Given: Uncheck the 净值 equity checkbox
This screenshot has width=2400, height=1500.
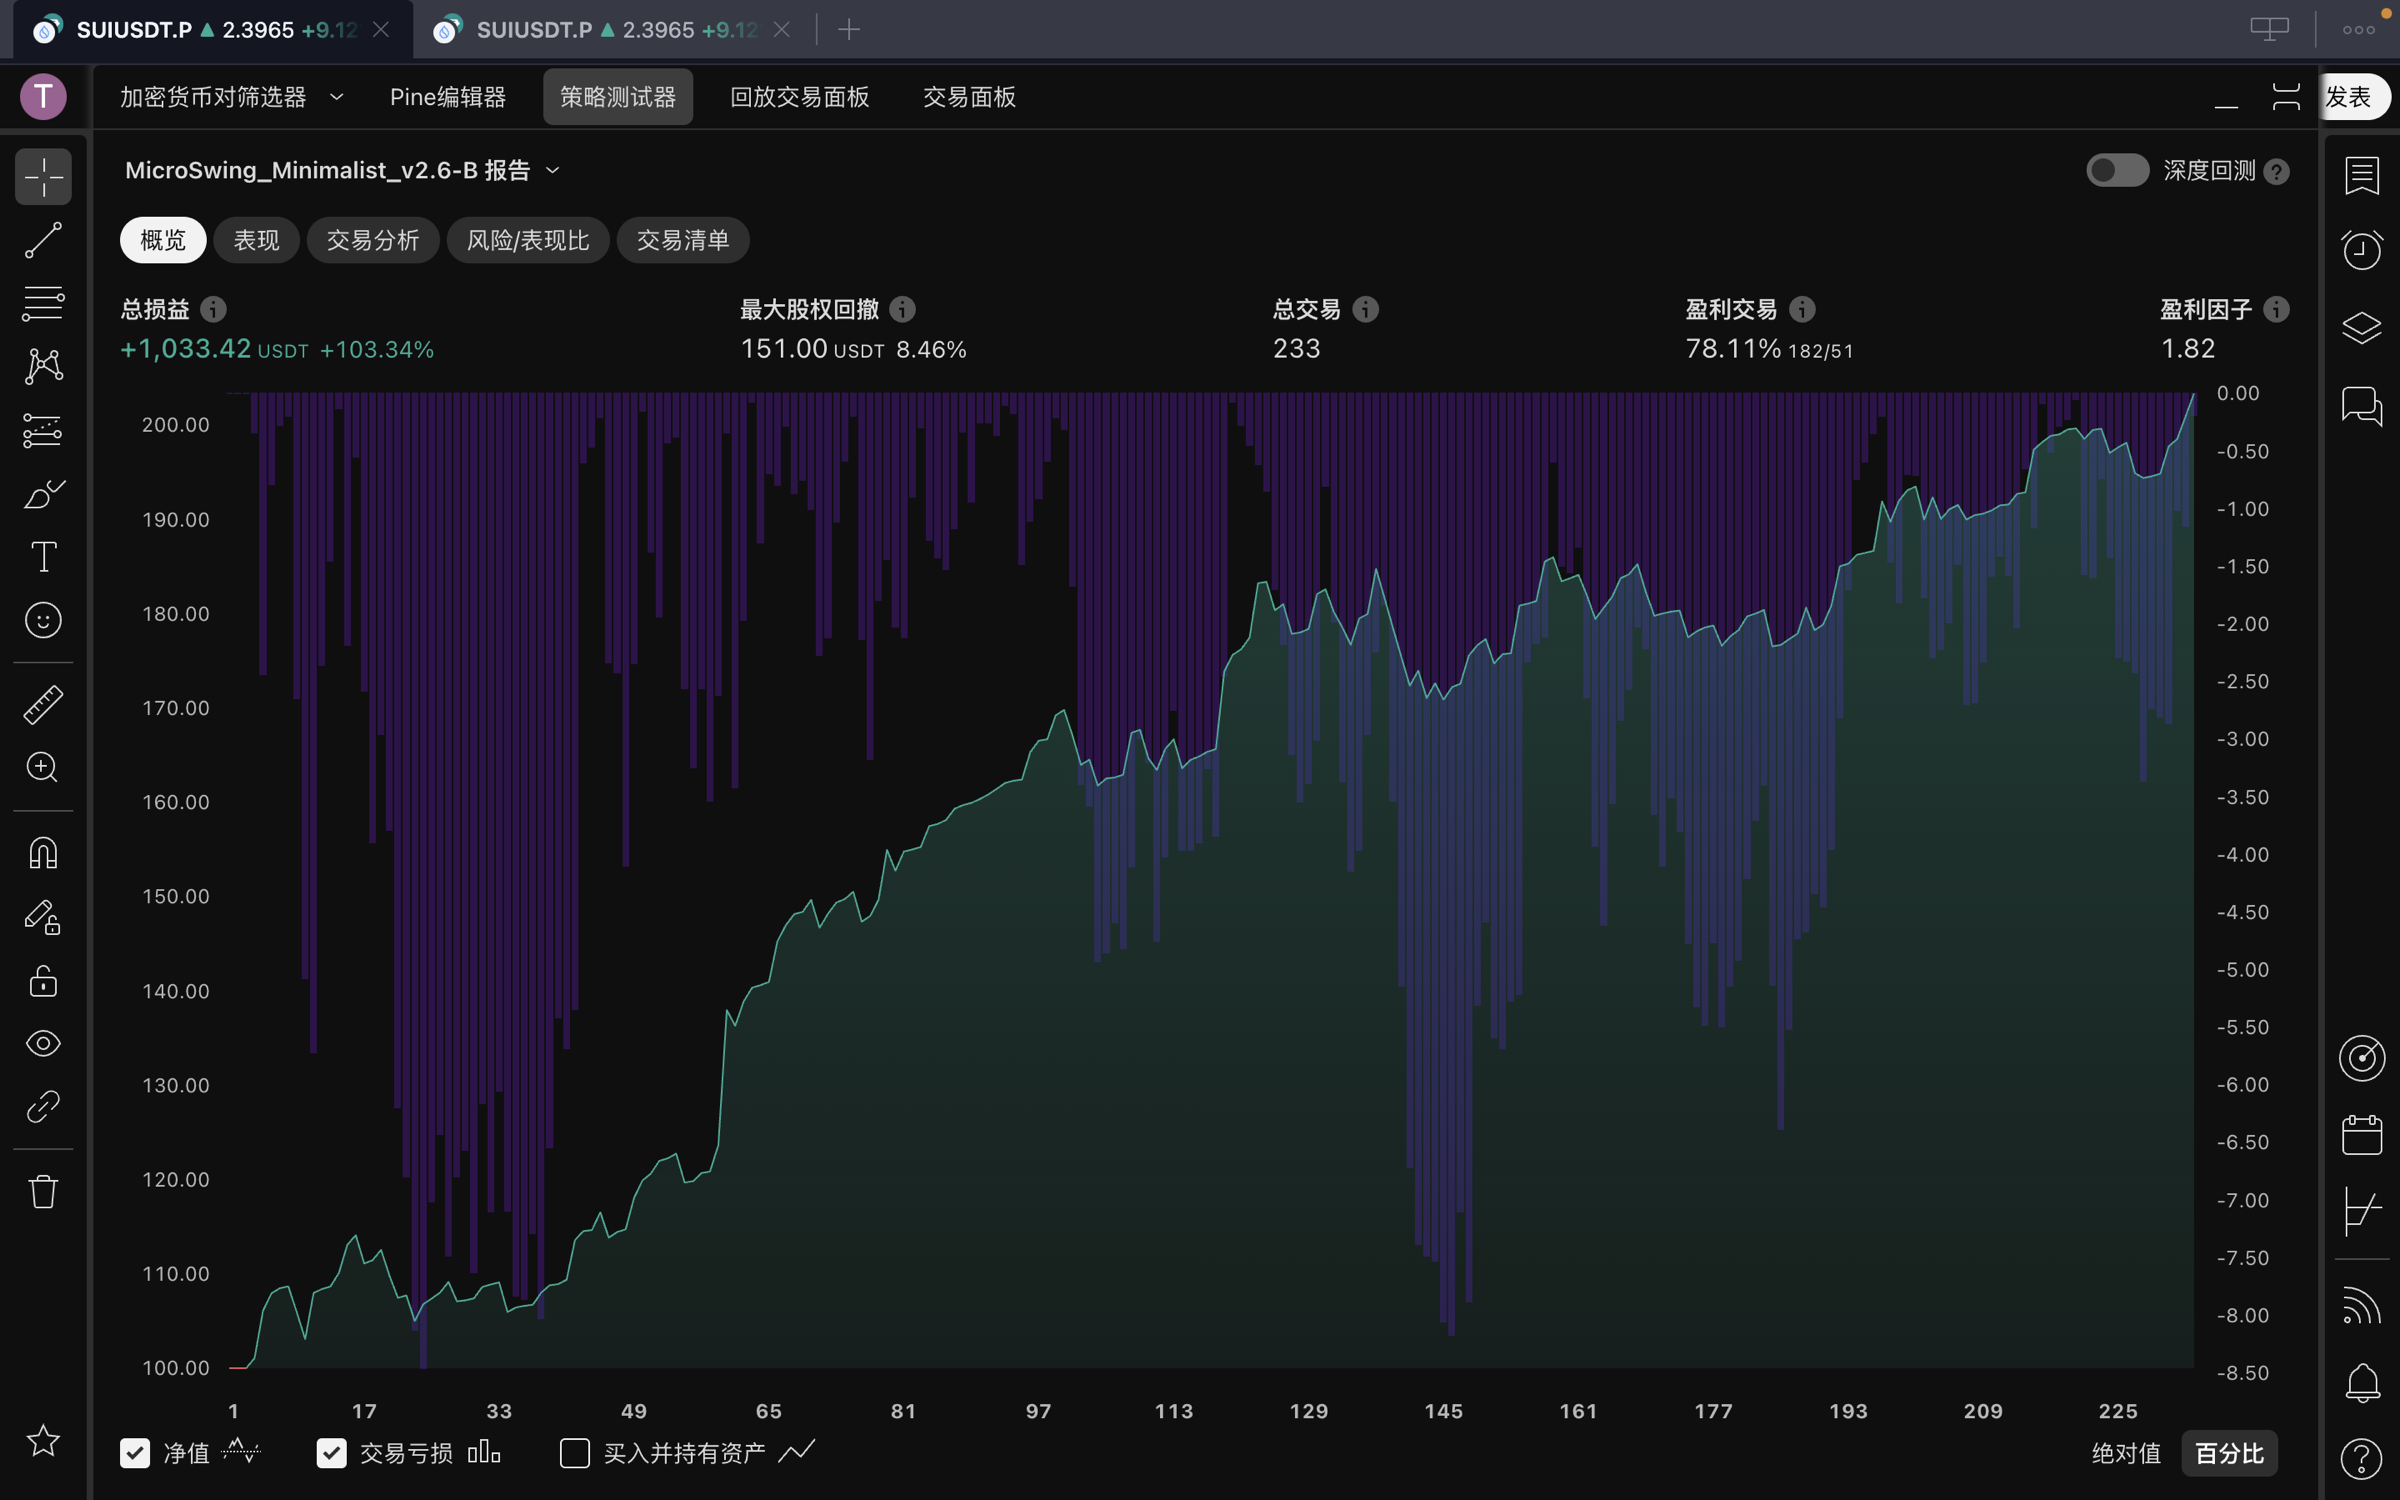Looking at the screenshot, I should click(x=135, y=1453).
